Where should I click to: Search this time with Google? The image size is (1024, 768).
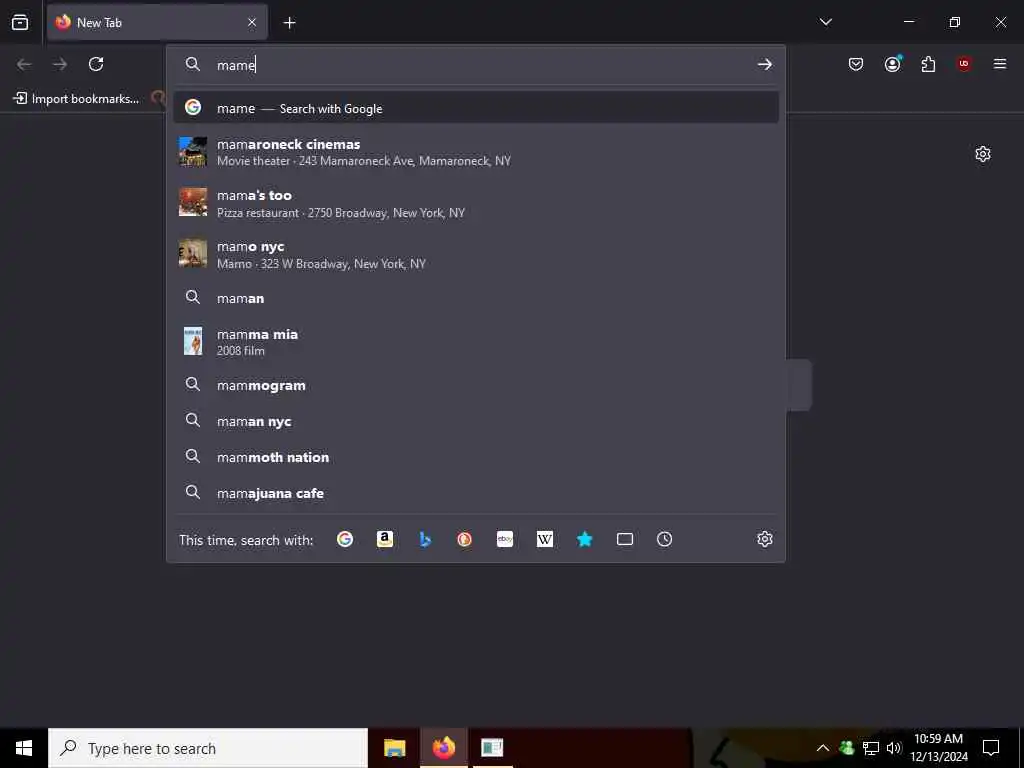click(x=345, y=539)
